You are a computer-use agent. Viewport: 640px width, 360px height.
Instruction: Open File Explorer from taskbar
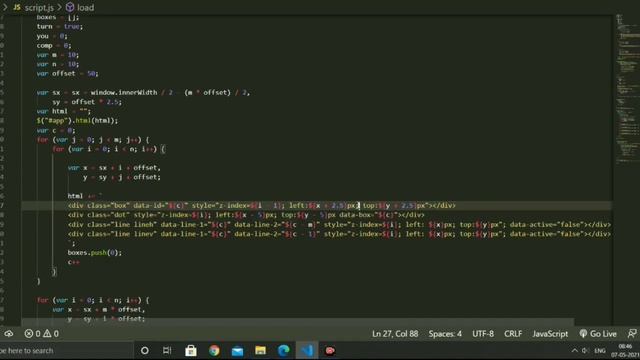coord(260,351)
